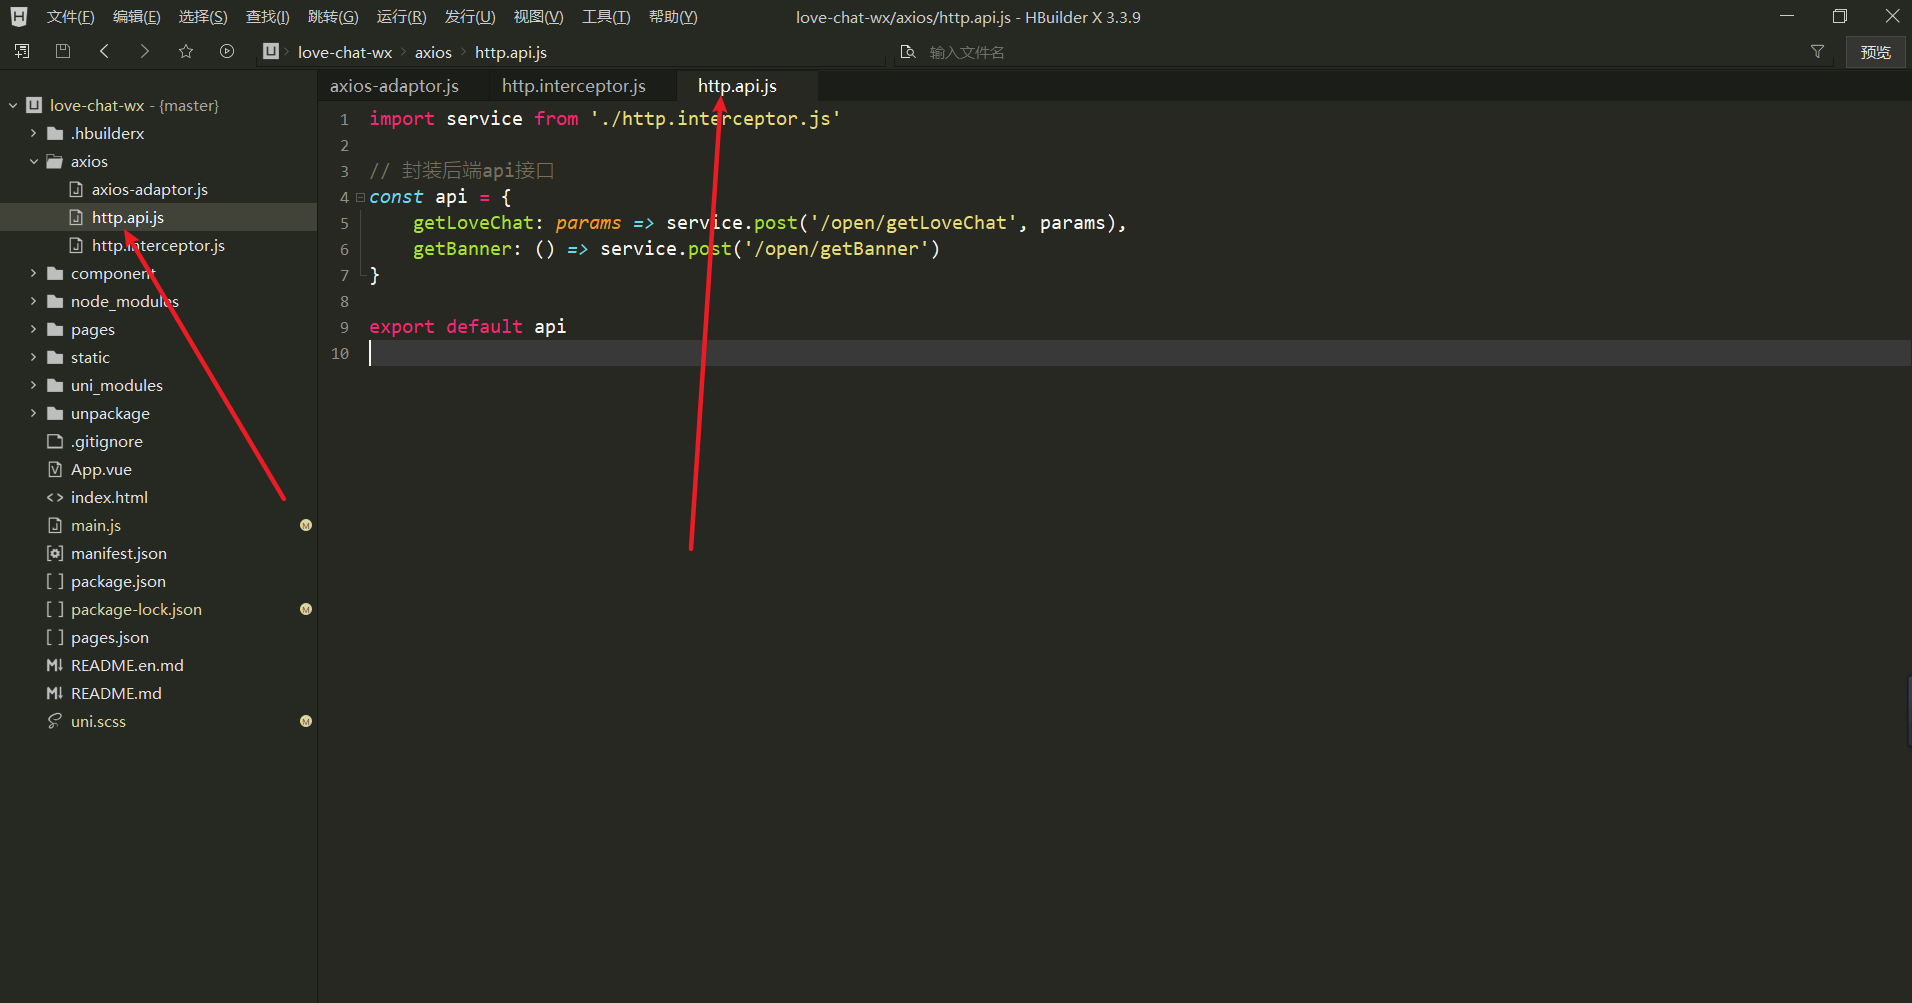Expand the node_modules folder
This screenshot has width=1912, height=1003.
[x=33, y=301]
